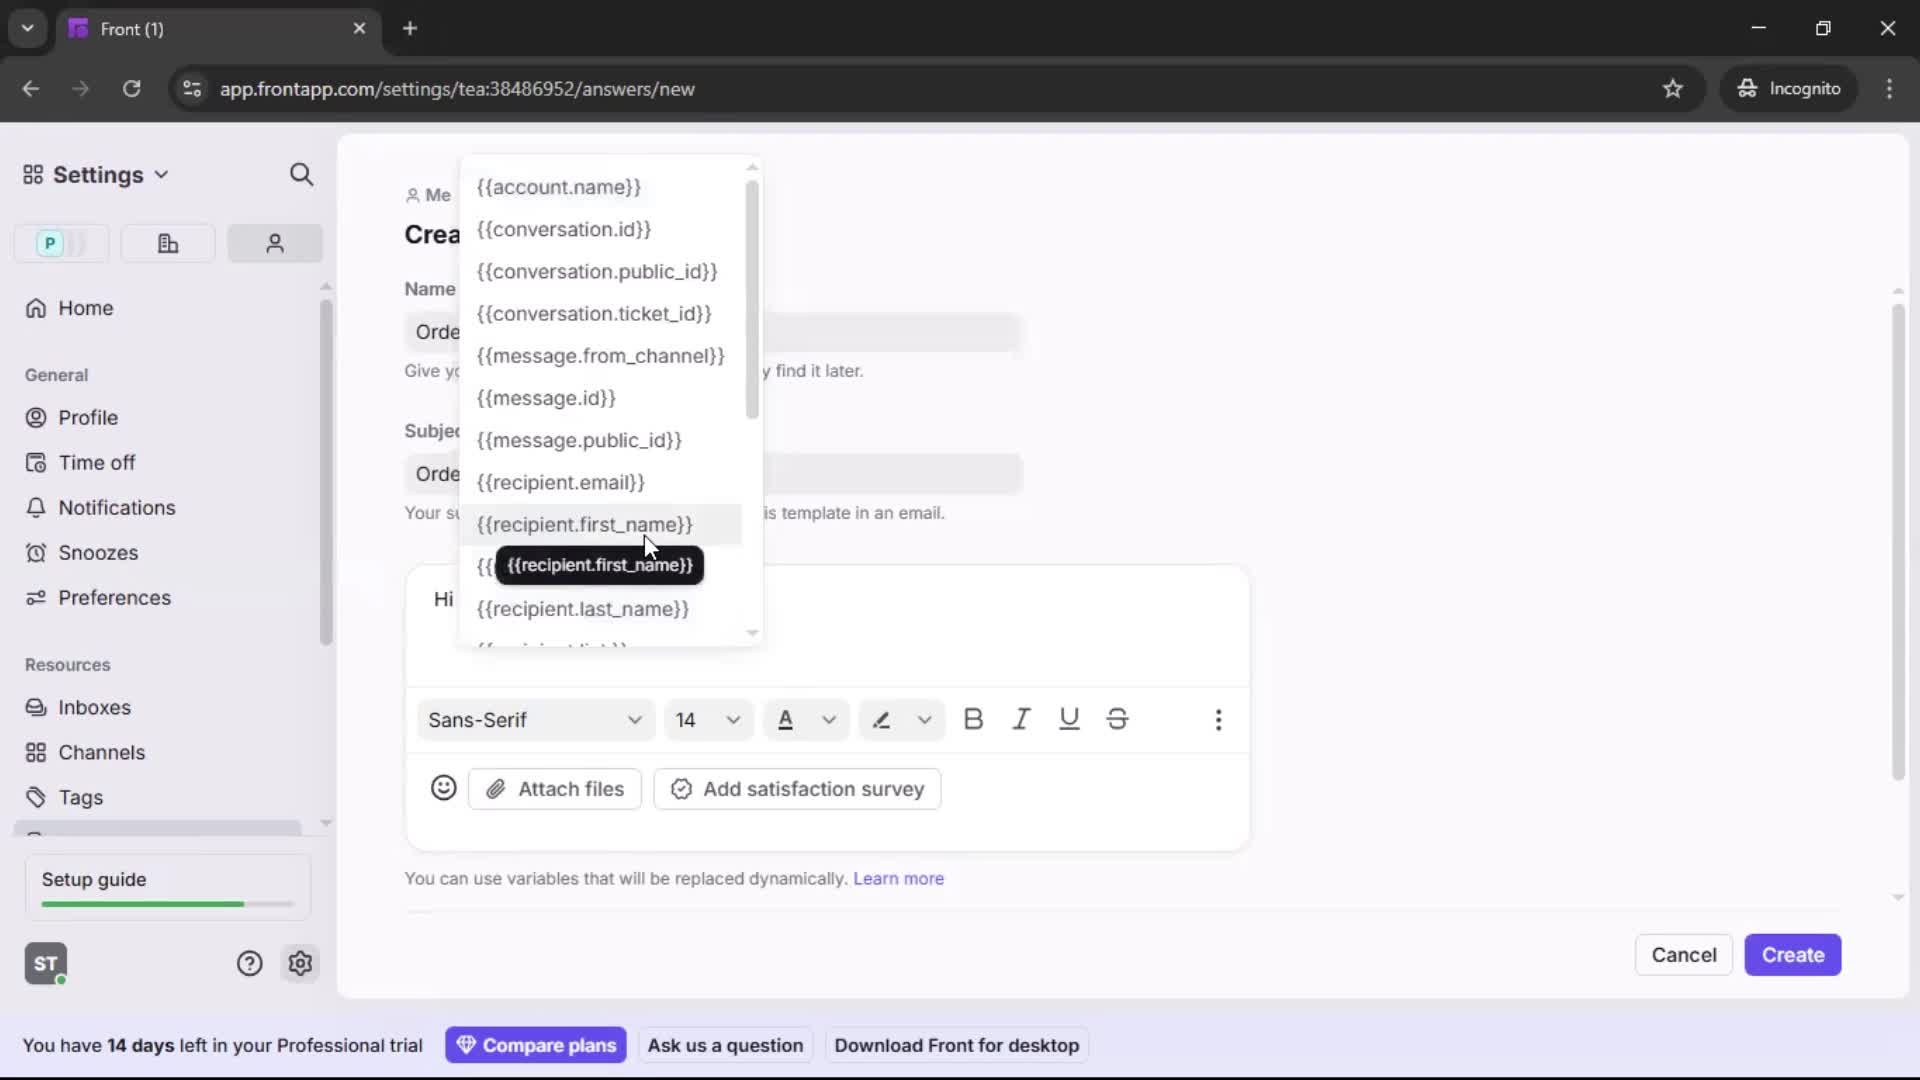Open the Channels settings section

100,752
